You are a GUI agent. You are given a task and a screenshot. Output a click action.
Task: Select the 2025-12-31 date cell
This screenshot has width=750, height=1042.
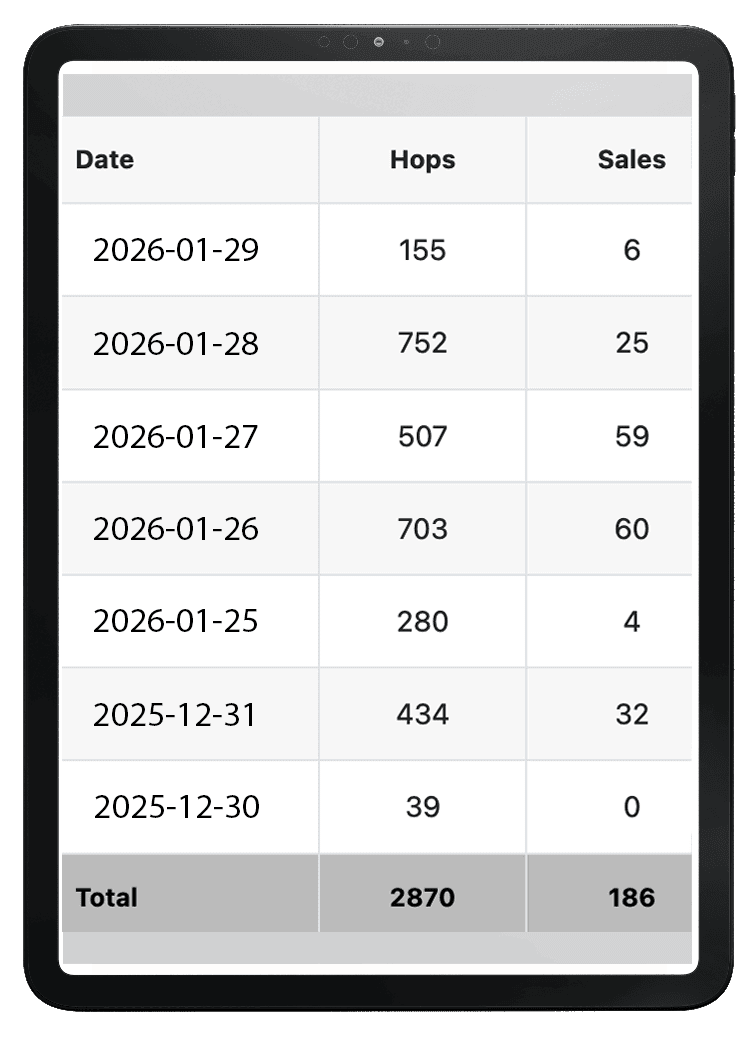[175, 715]
